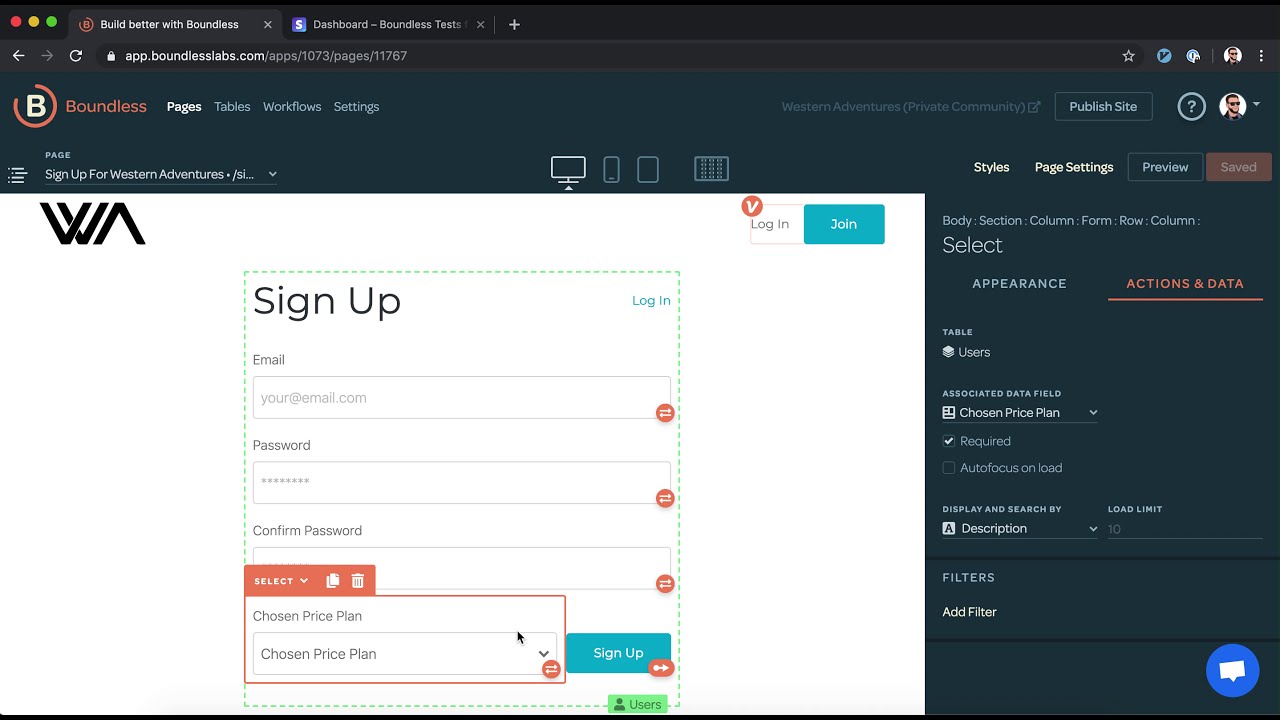Click the orange V badge near Log In
Image resolution: width=1280 pixels, height=720 pixels.
click(x=752, y=206)
